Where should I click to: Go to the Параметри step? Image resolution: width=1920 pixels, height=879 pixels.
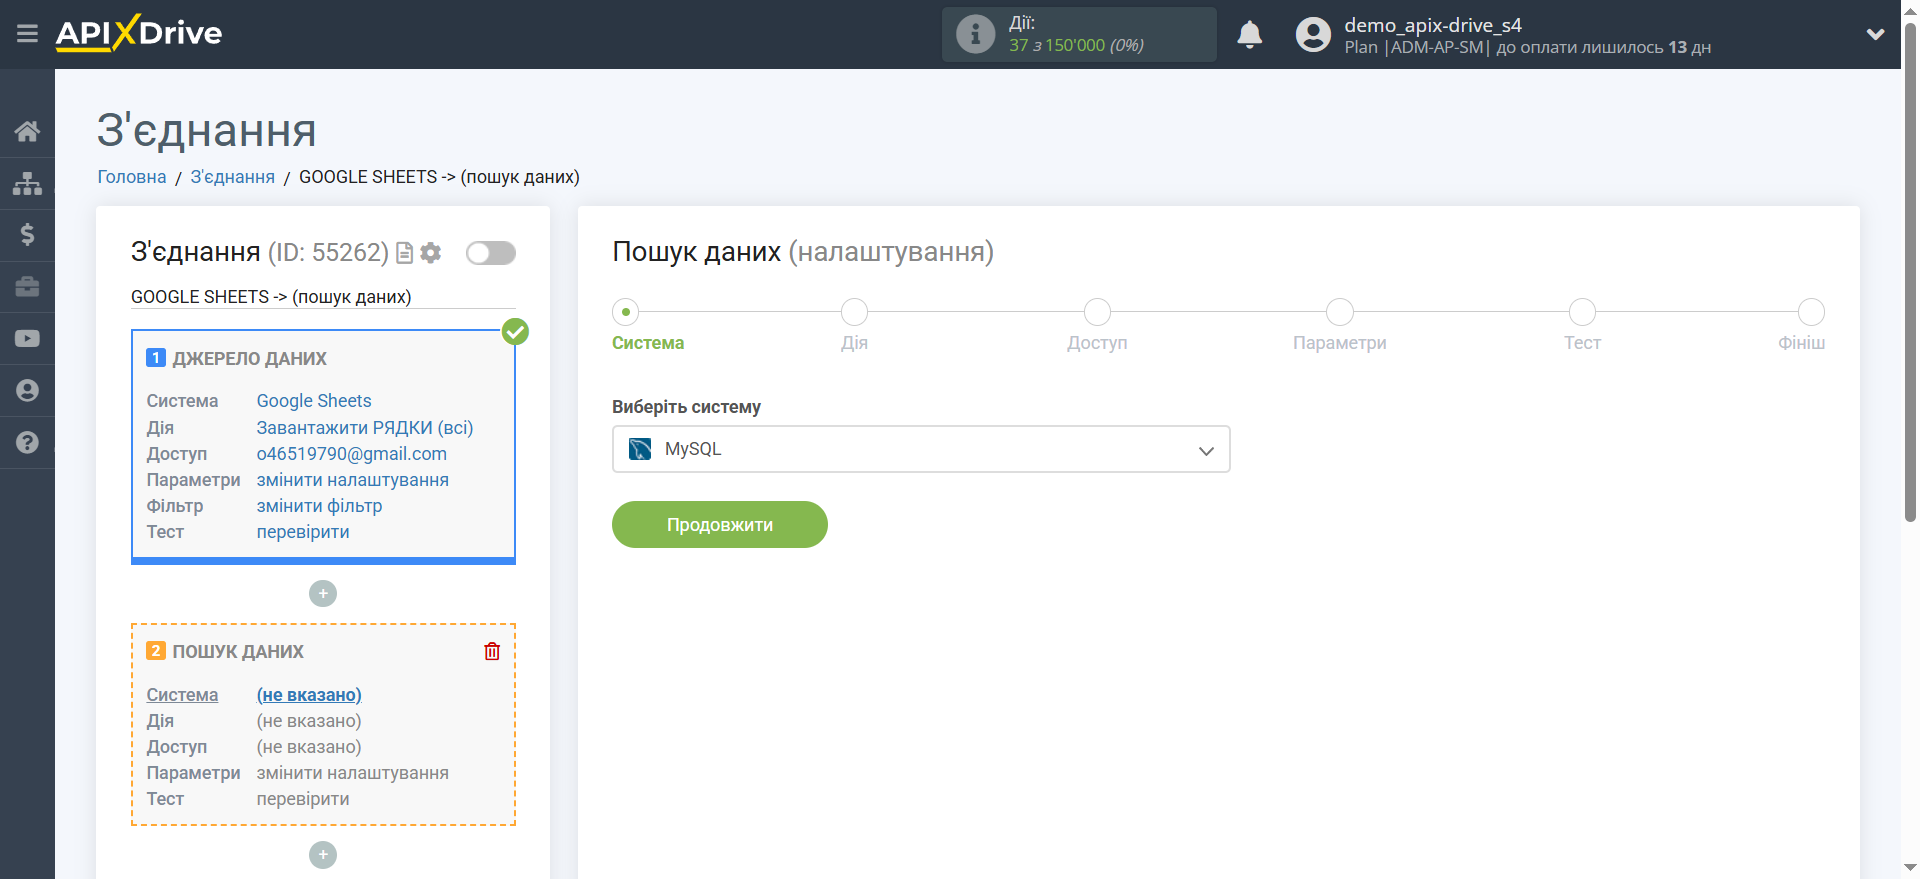[x=1340, y=312]
